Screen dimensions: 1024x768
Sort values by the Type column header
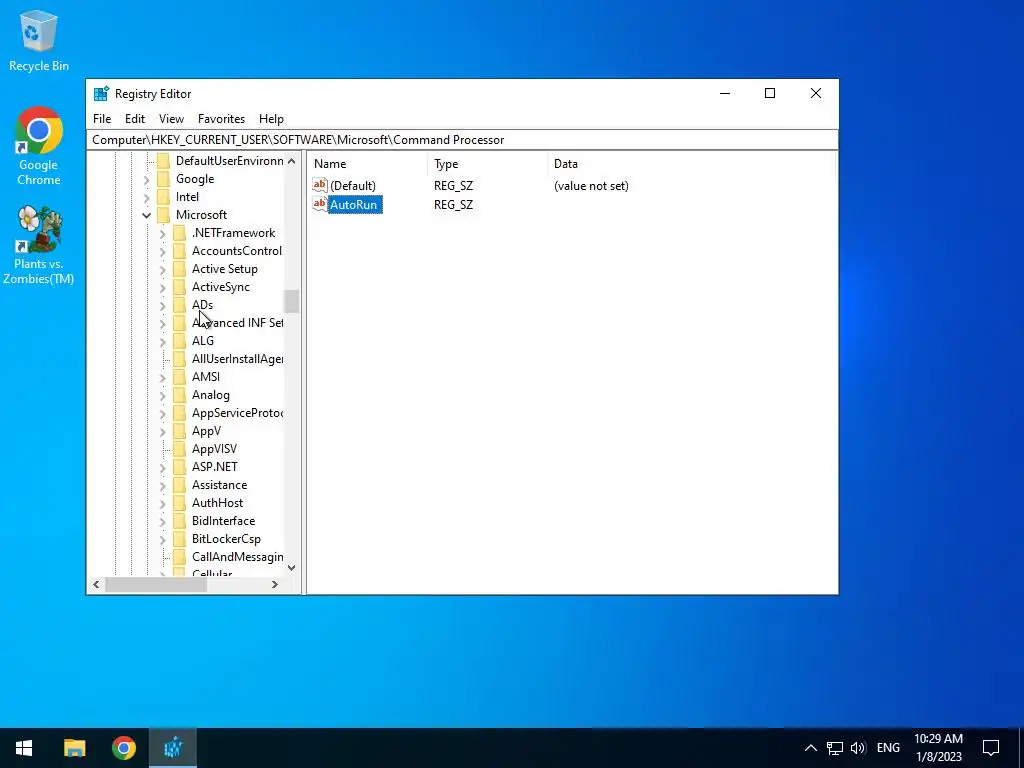487,164
